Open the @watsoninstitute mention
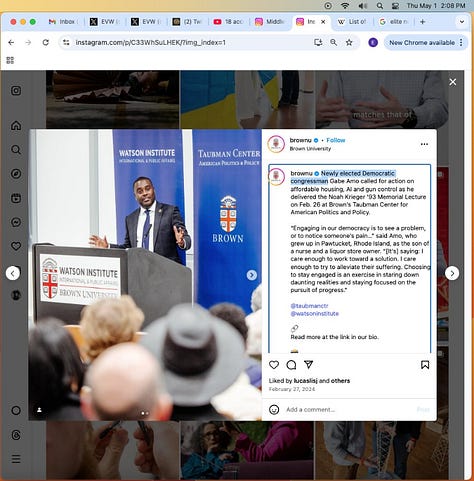474x481 pixels. click(315, 314)
